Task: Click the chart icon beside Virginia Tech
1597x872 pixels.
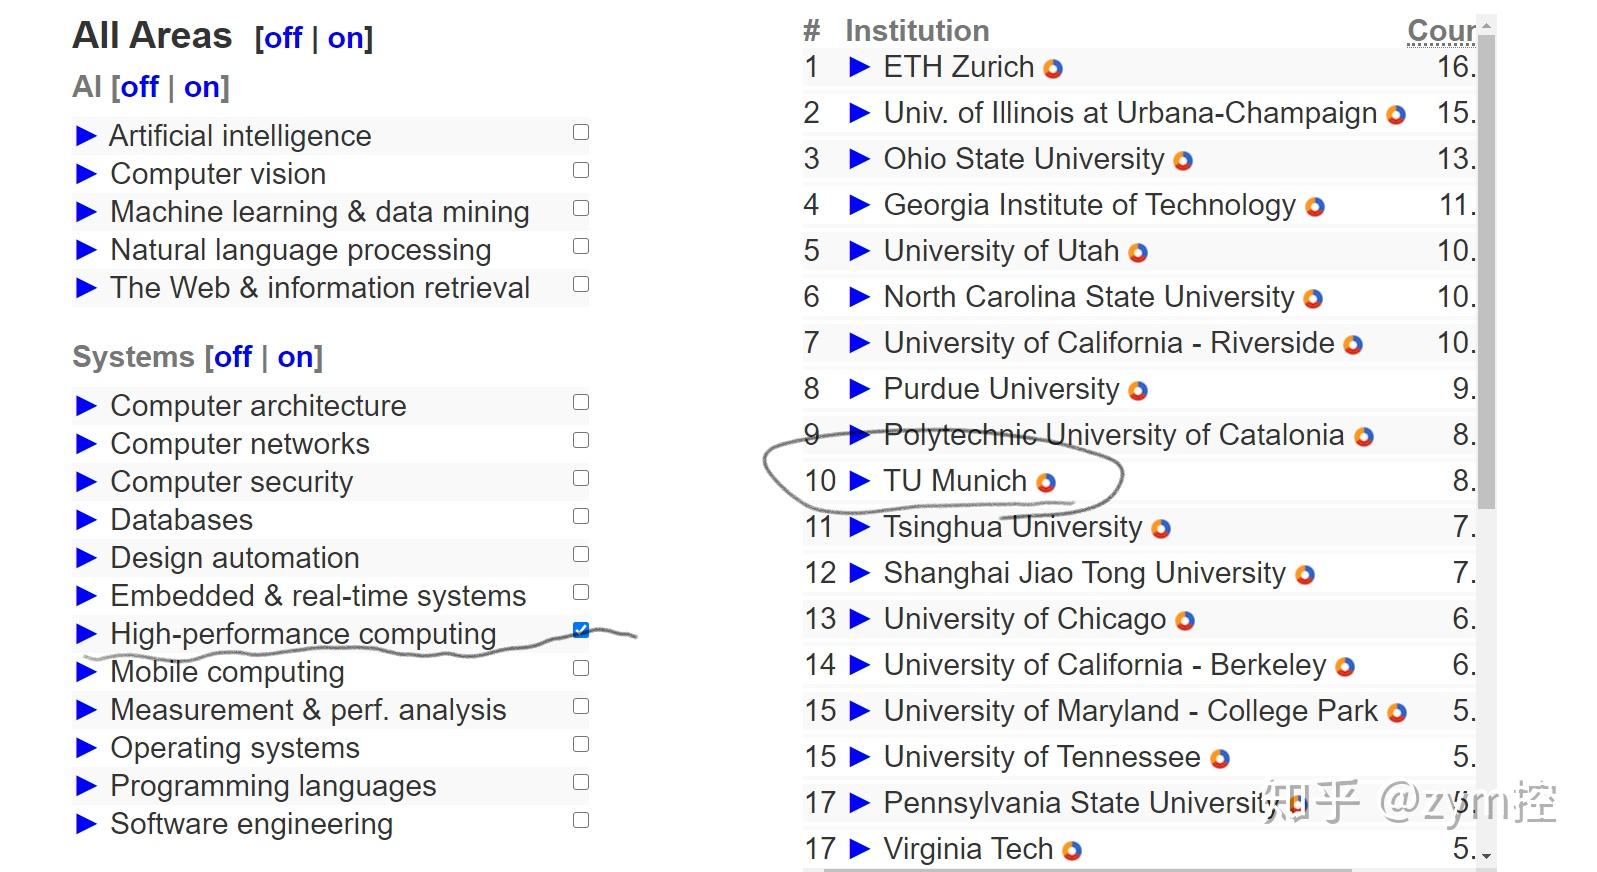Action: [x=1072, y=851]
